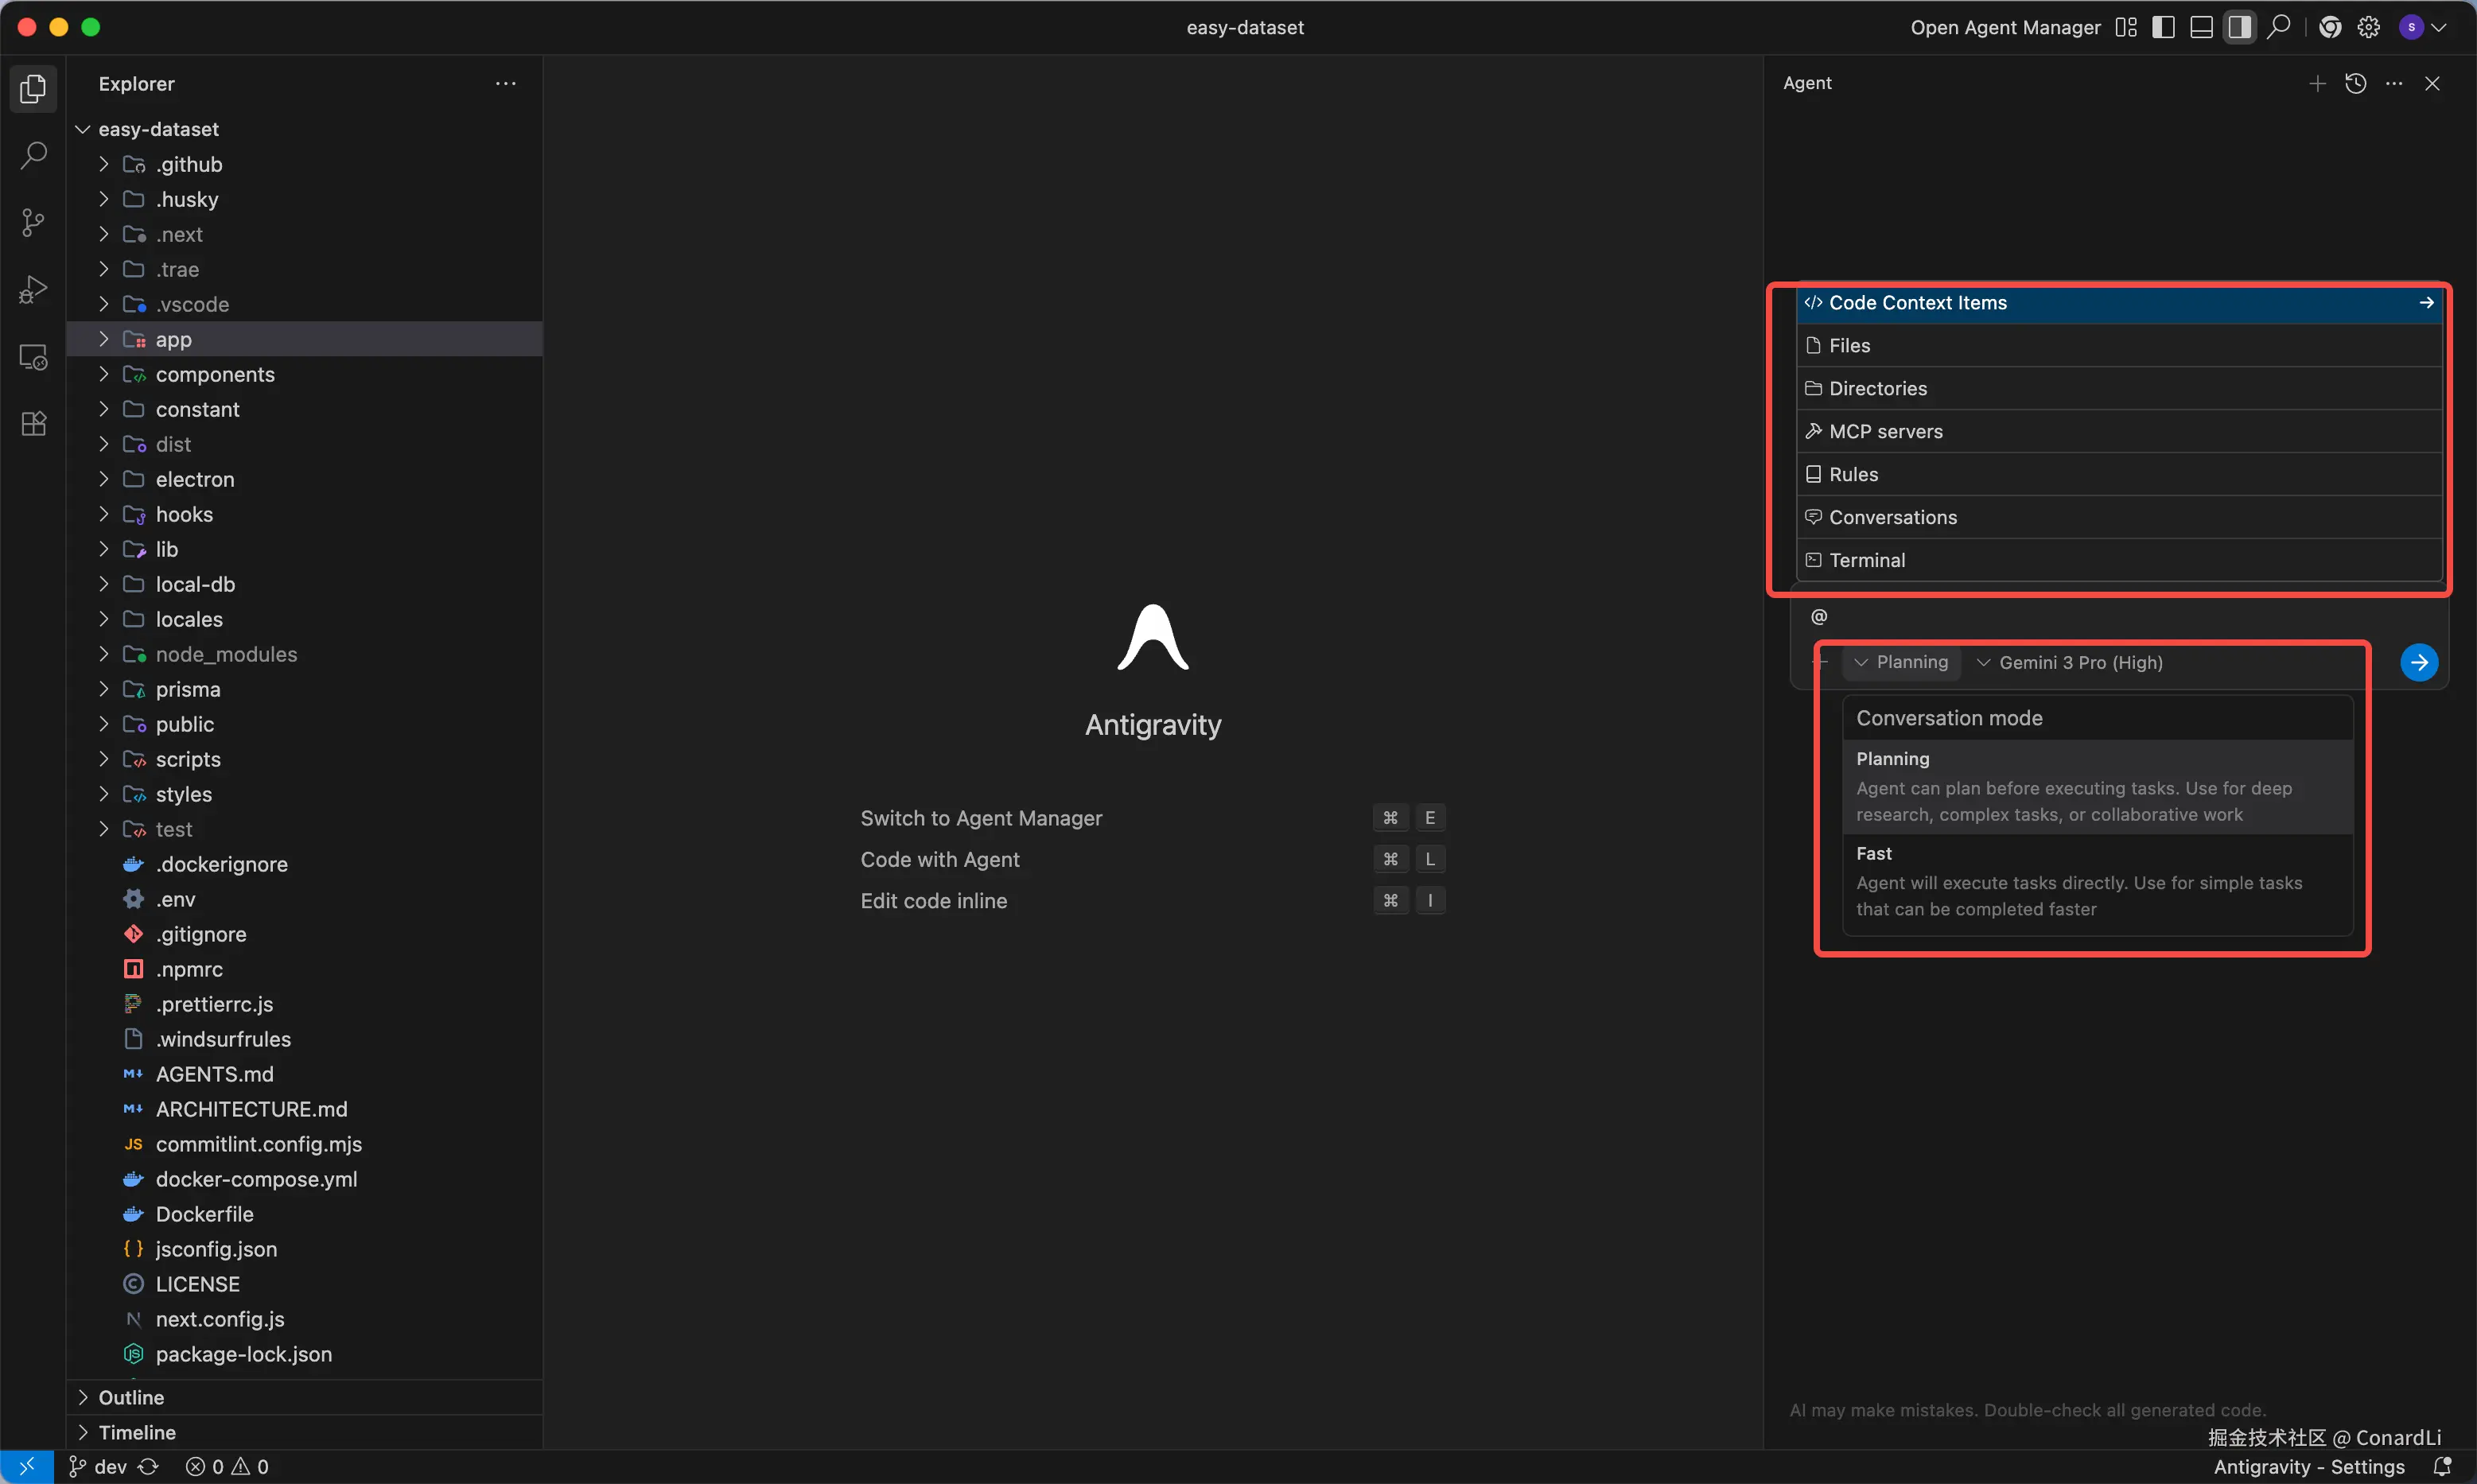Open the Remote Explorer view
The image size is (2477, 1484).
33,357
